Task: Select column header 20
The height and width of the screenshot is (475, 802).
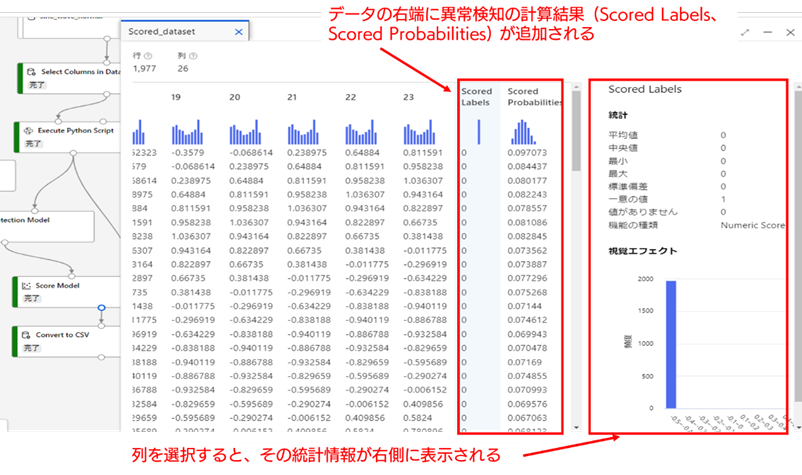Action: (234, 97)
